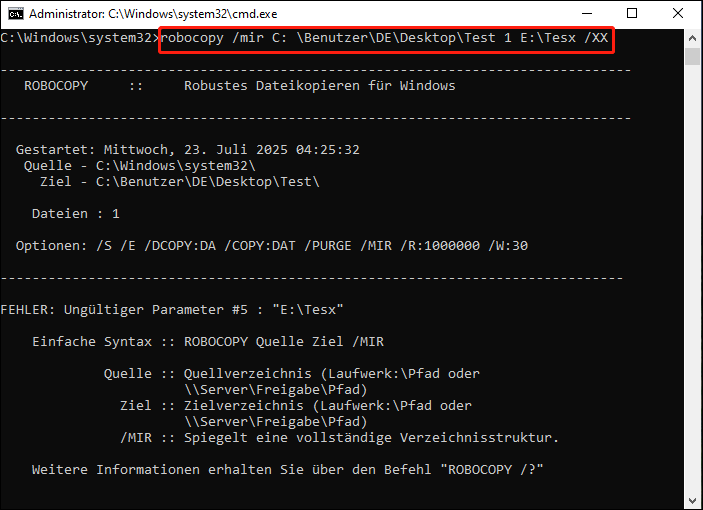Click the ROBOCOPY header title line

[239, 86]
